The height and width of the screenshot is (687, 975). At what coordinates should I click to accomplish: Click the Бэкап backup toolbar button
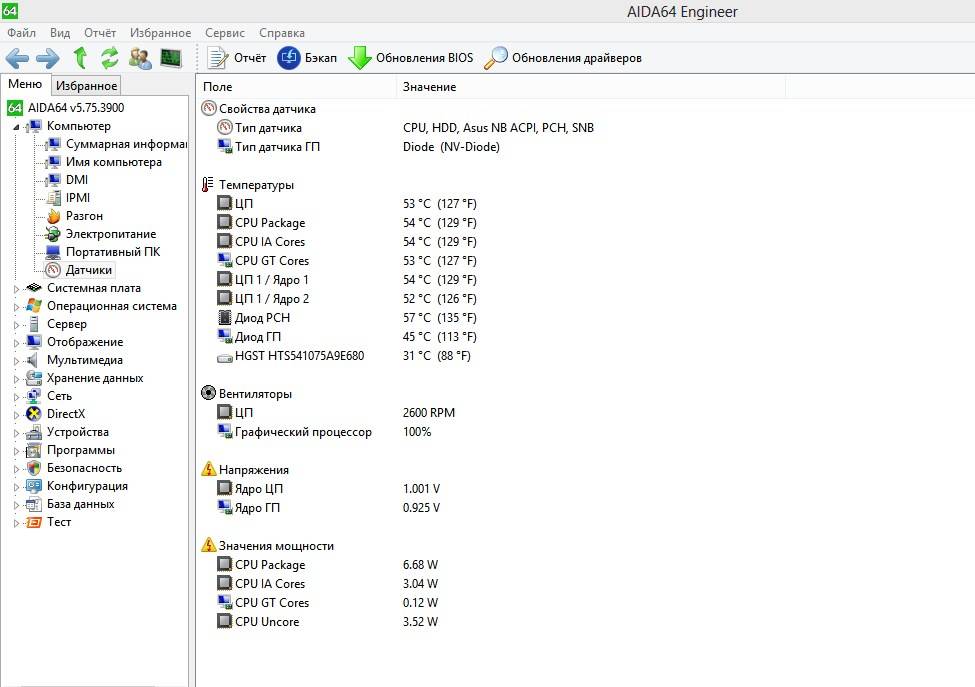click(x=307, y=58)
